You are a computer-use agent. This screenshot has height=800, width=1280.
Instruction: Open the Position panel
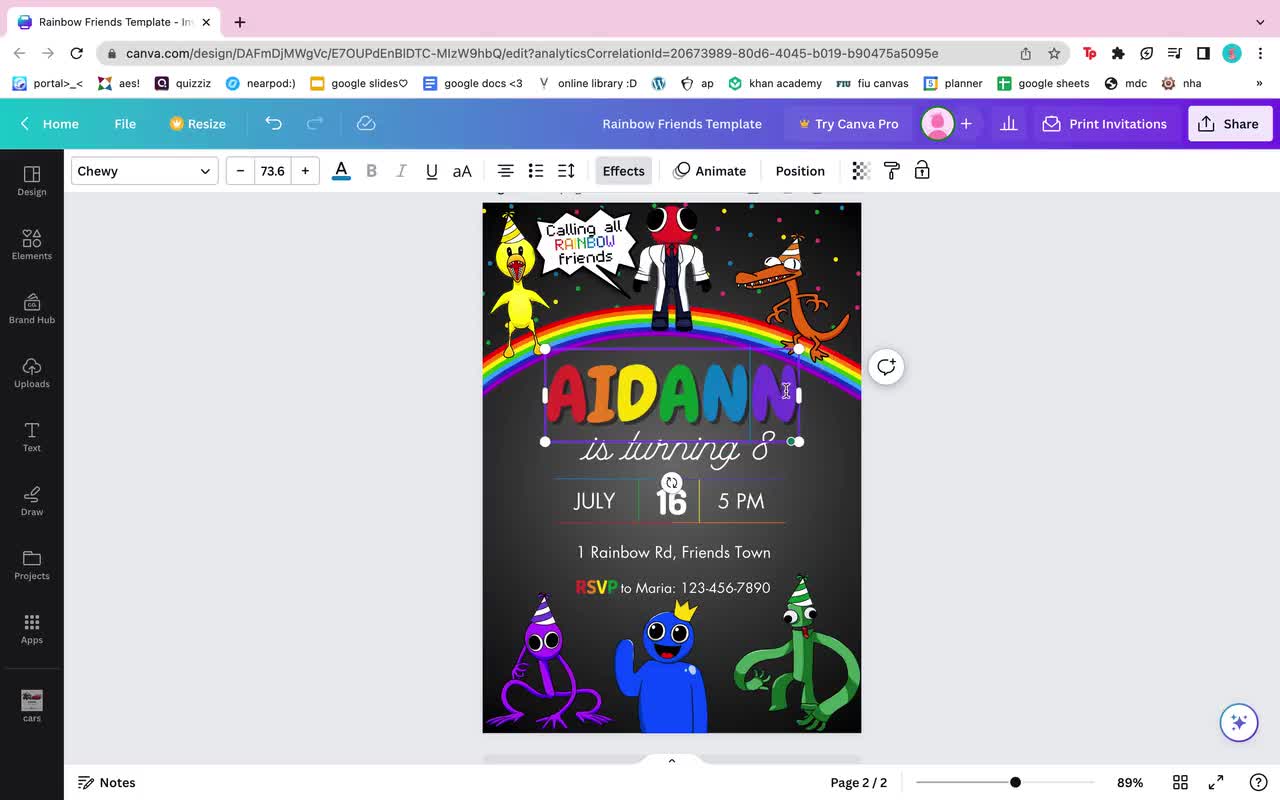point(800,171)
